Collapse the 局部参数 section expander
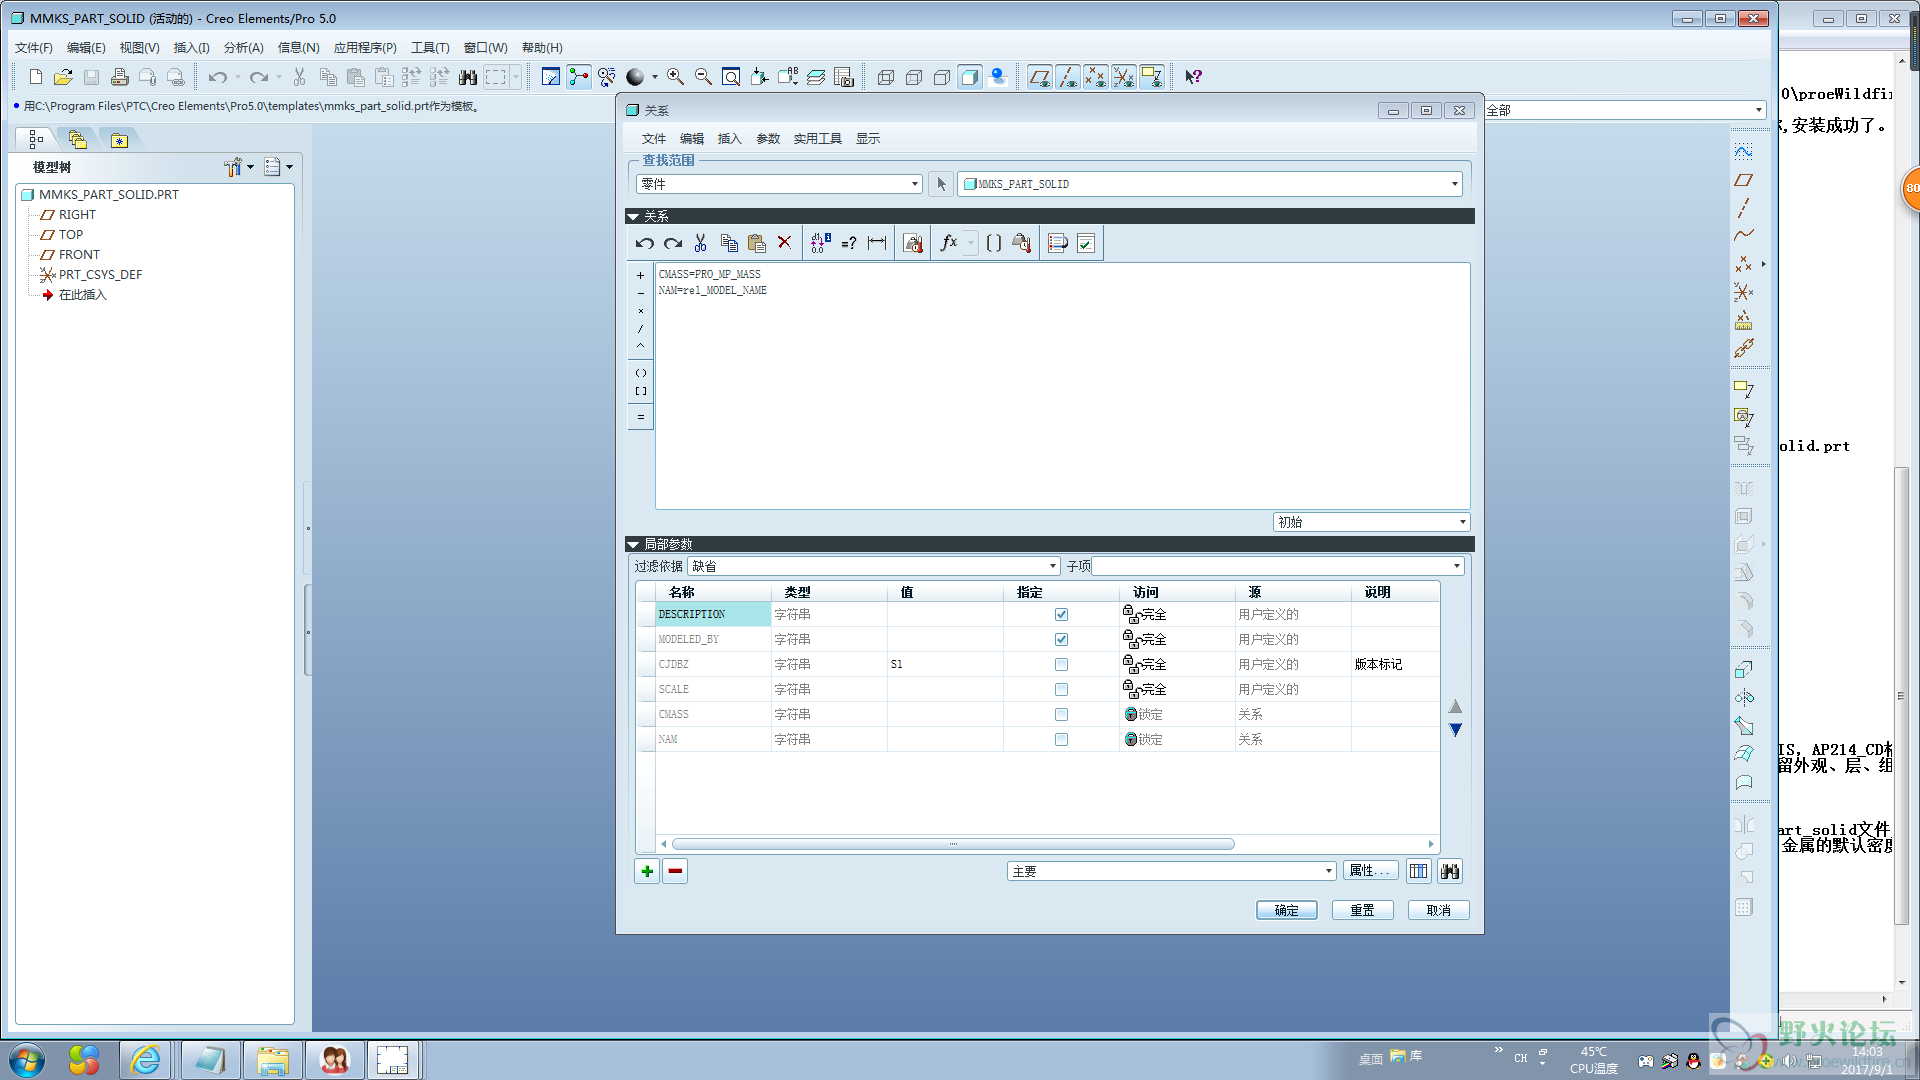The image size is (1920, 1080). (x=633, y=544)
